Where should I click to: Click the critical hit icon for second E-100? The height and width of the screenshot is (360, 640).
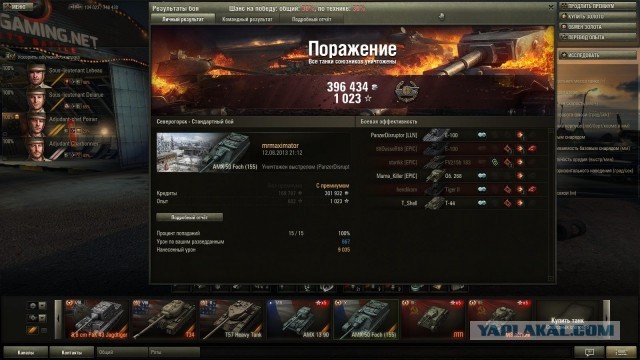pos(507,149)
